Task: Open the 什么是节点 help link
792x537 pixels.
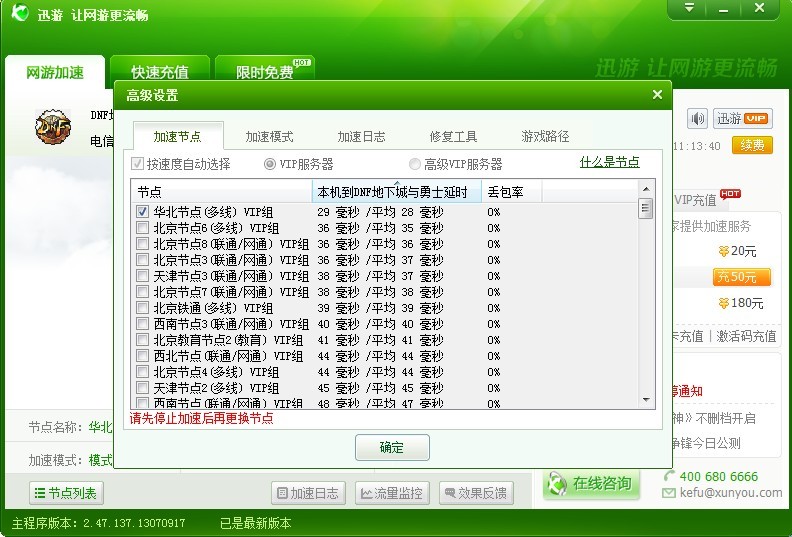Action: coord(610,162)
